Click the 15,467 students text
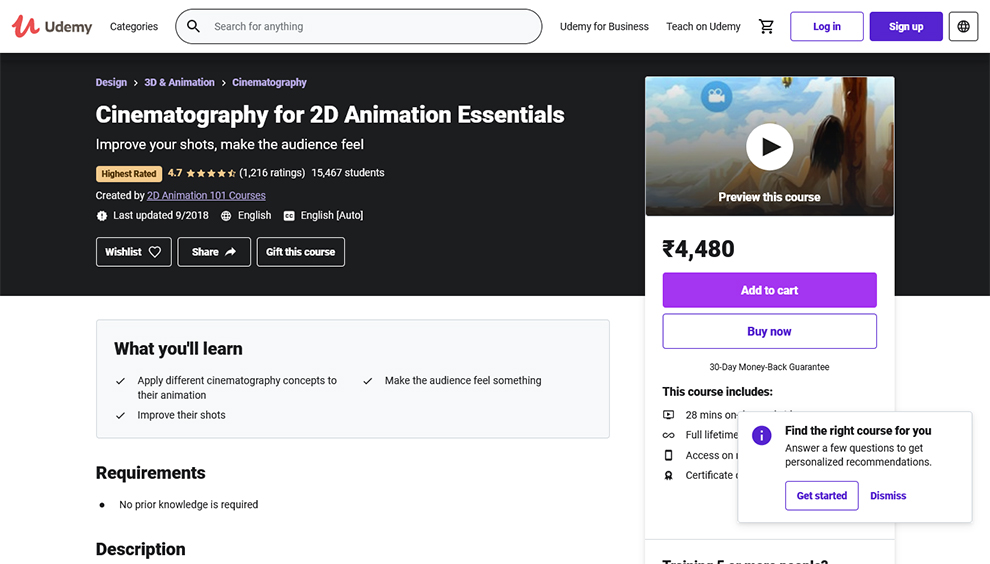The image size is (990, 564). coord(348,173)
